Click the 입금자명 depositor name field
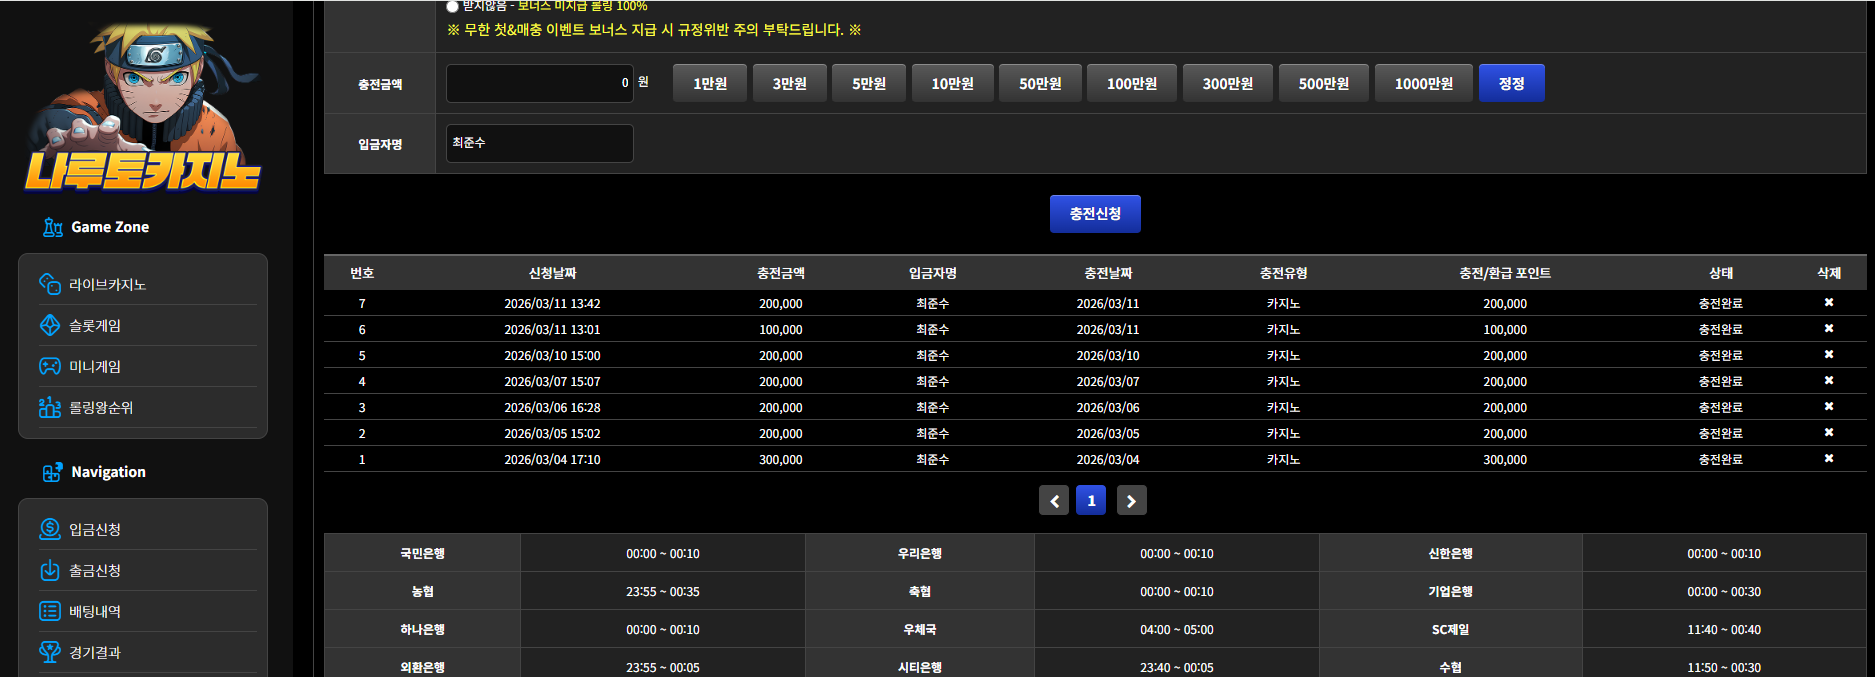The height and width of the screenshot is (677, 1875). (x=540, y=143)
